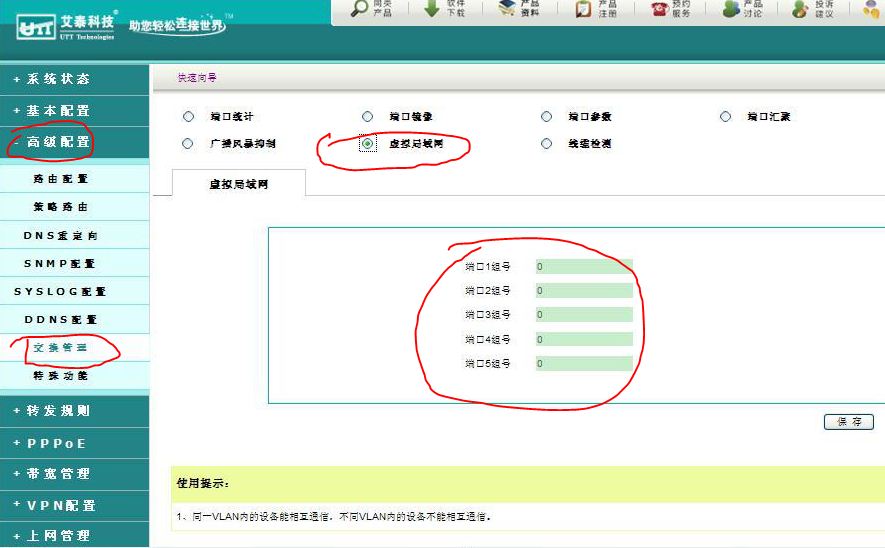Focus the 端口5组号 input field

pos(584,363)
